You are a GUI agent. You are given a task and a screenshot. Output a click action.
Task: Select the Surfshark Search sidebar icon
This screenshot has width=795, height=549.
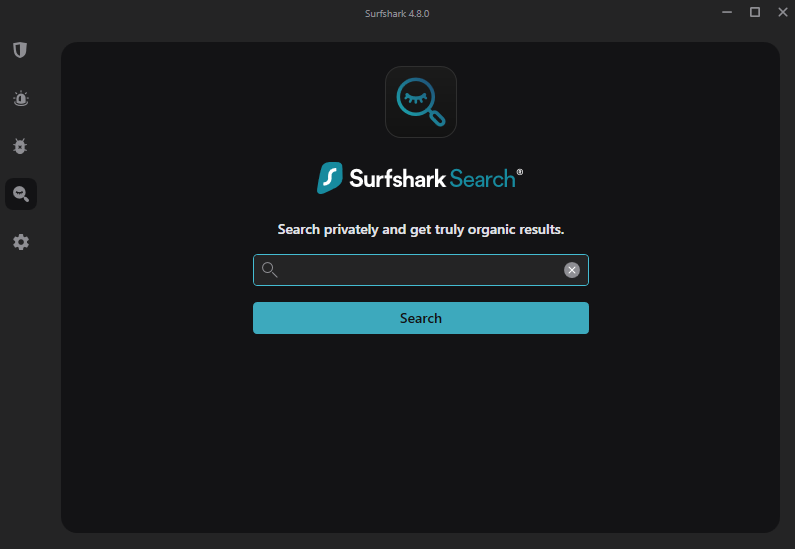[21, 194]
